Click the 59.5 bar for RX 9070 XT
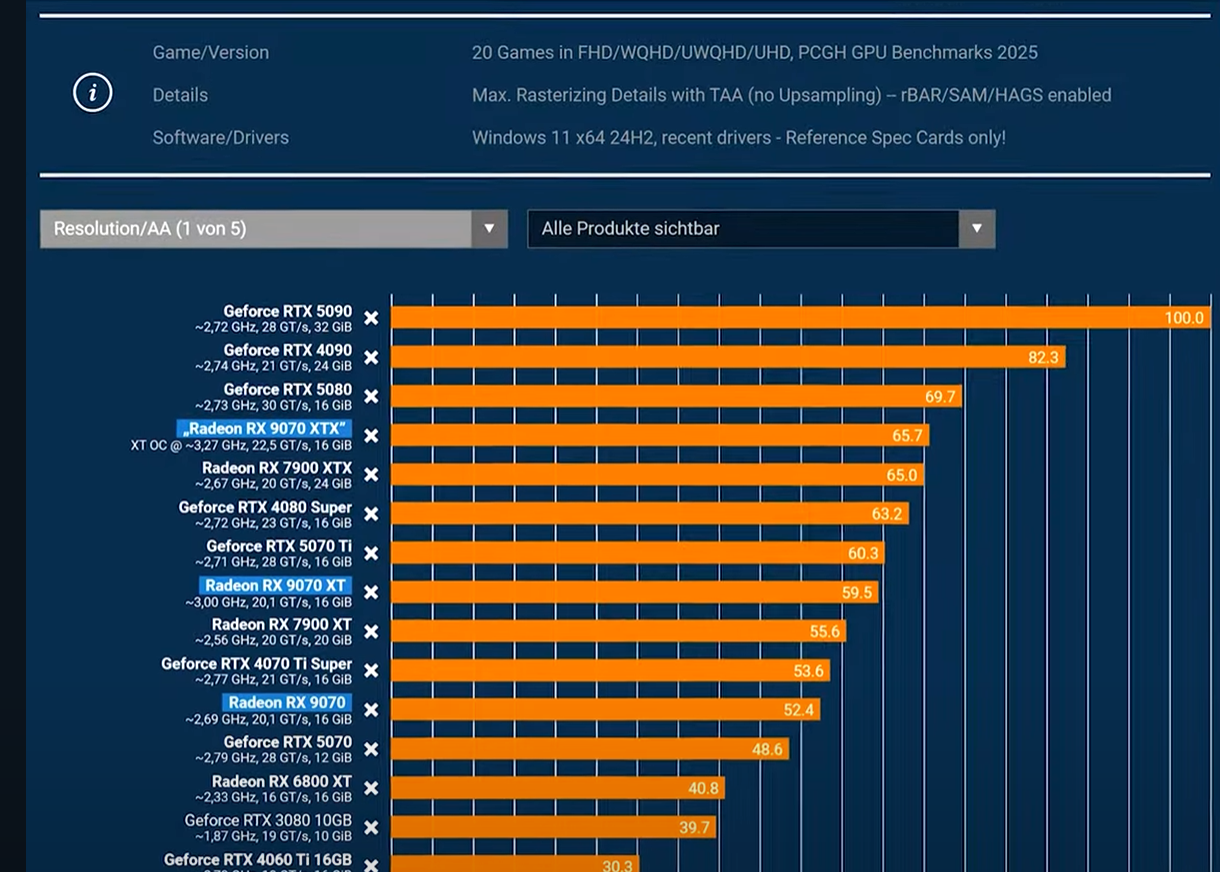Screen dimensions: 1220x872 (635, 592)
